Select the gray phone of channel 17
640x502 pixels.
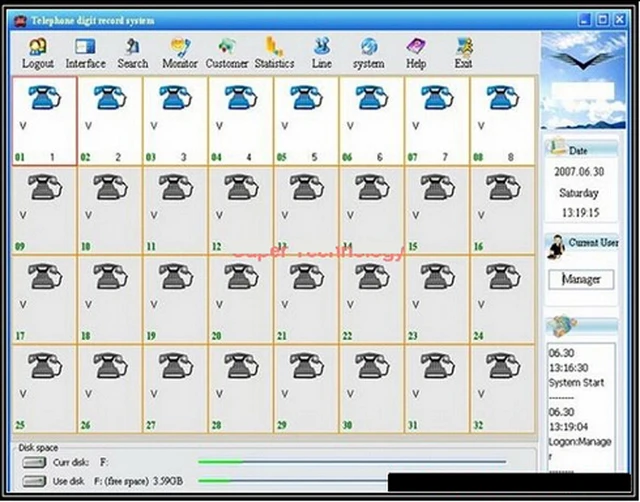[x=45, y=276]
